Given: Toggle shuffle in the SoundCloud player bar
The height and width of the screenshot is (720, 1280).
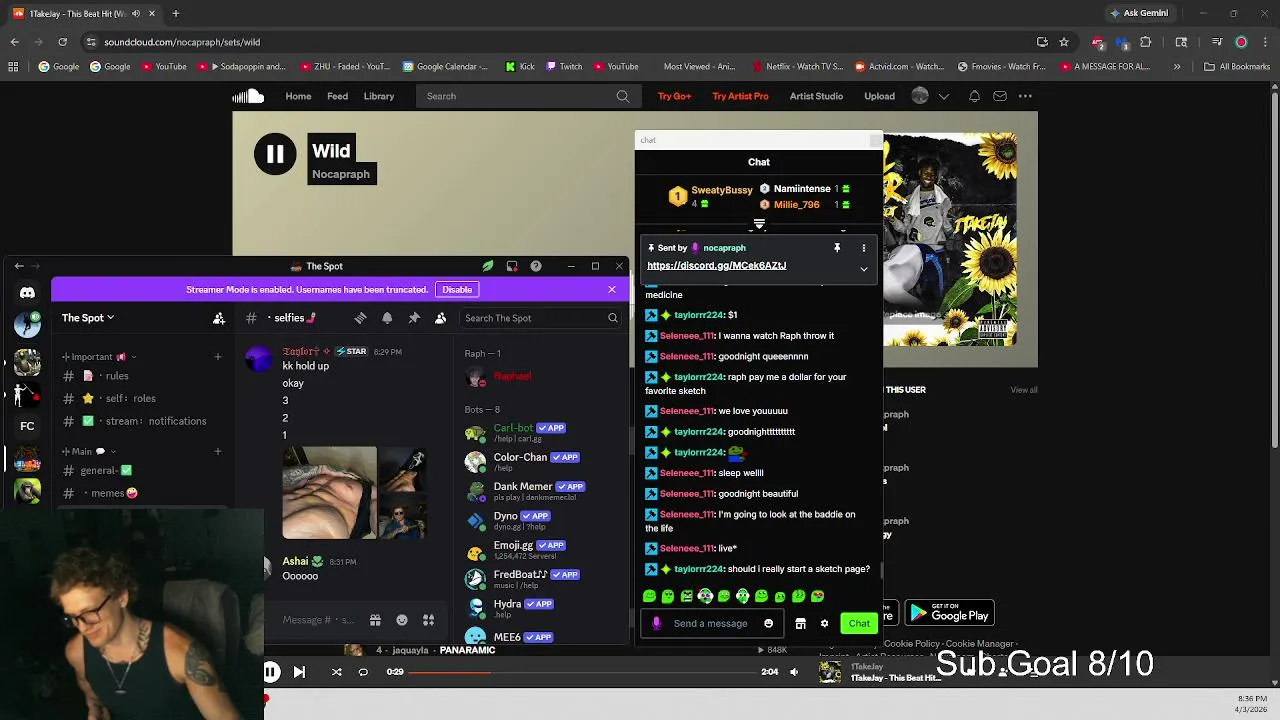Looking at the screenshot, I should (336, 672).
